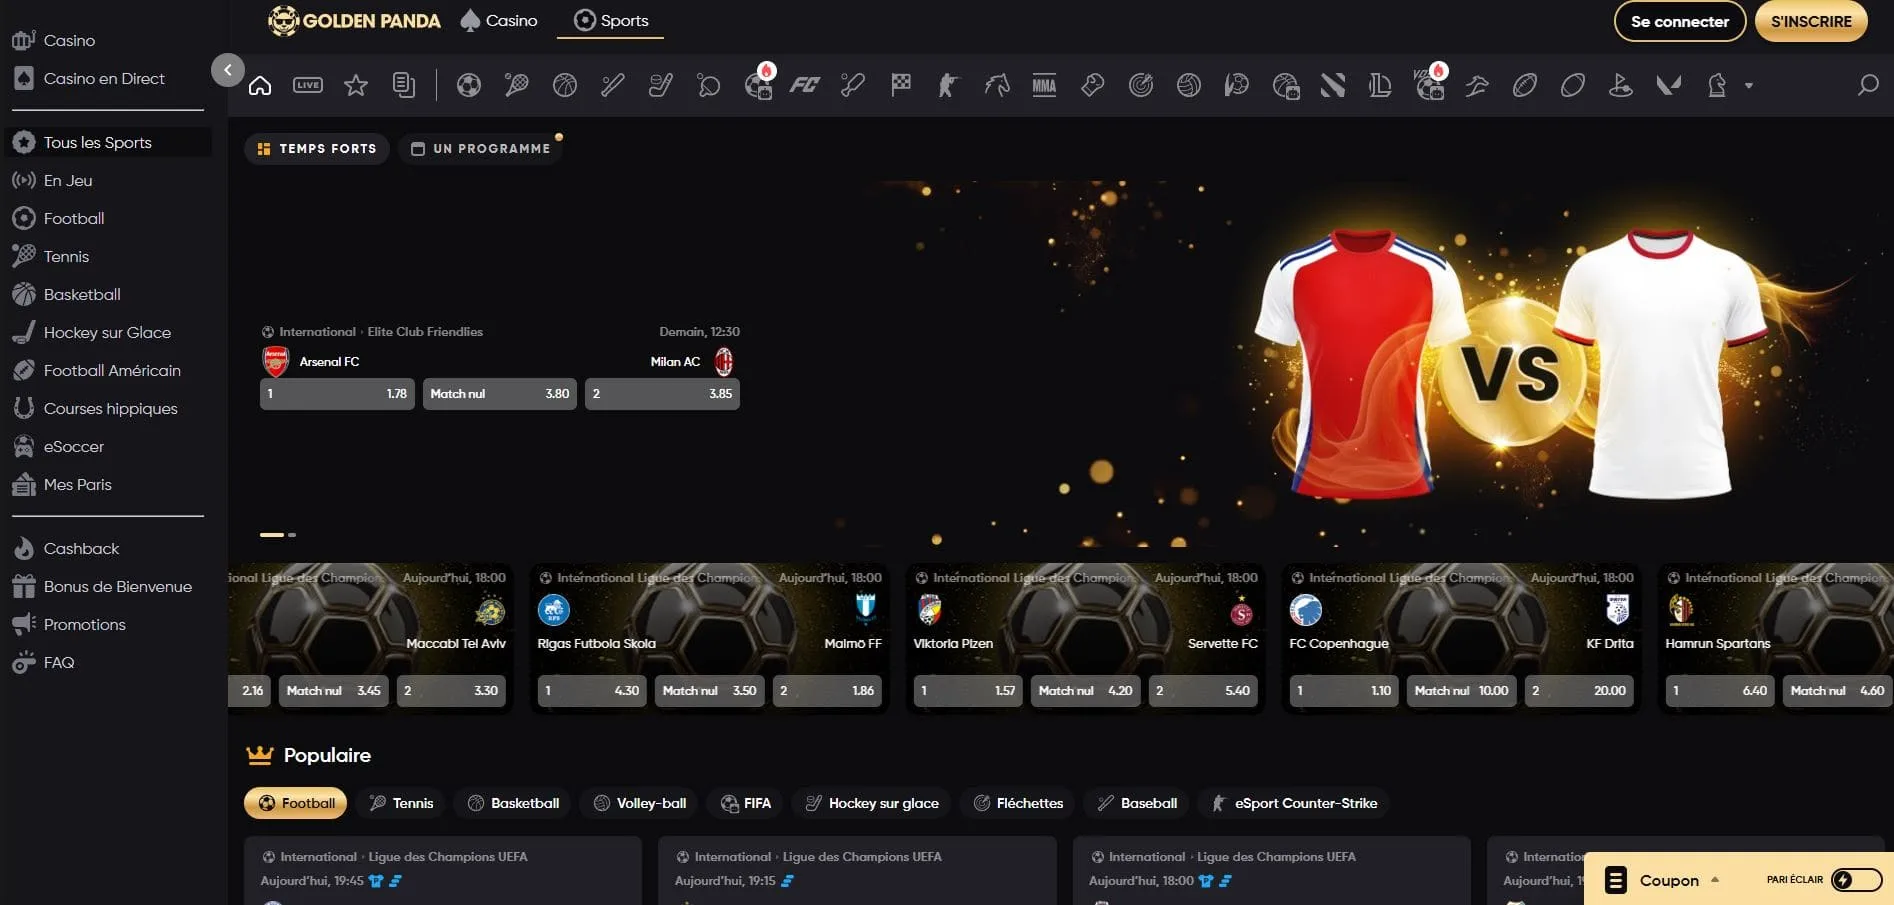Image resolution: width=1894 pixels, height=905 pixels.
Task: Go to second banner slide indicator
Action: tap(292, 535)
